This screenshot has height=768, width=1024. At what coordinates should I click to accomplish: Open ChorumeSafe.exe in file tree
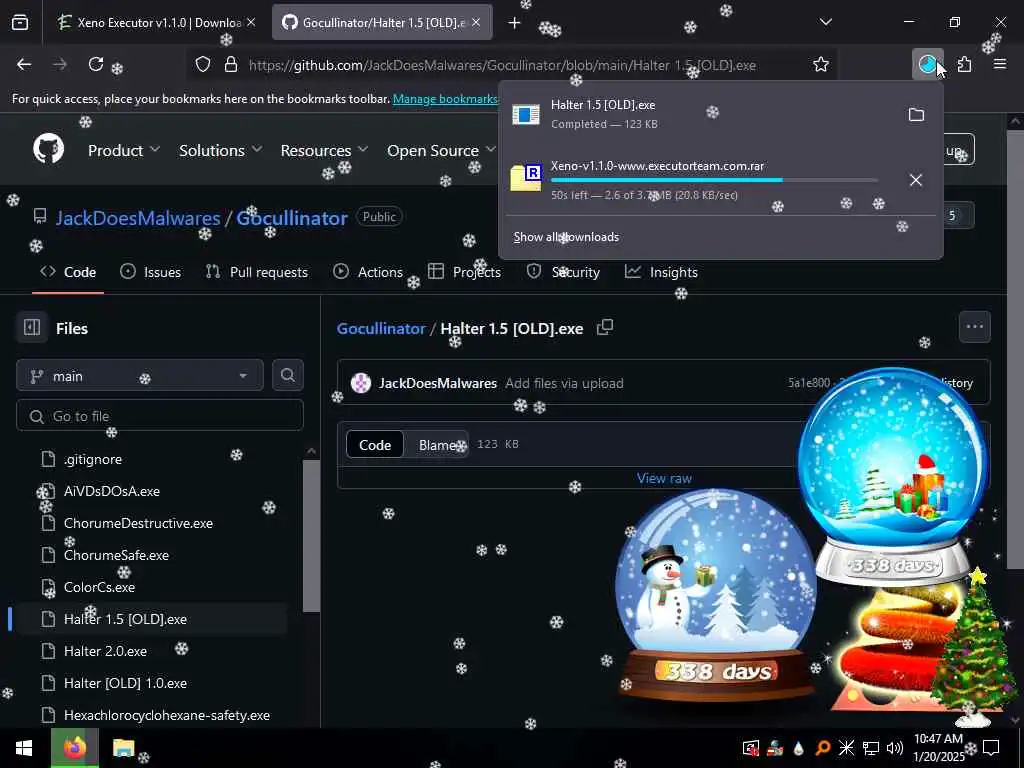click(116, 556)
